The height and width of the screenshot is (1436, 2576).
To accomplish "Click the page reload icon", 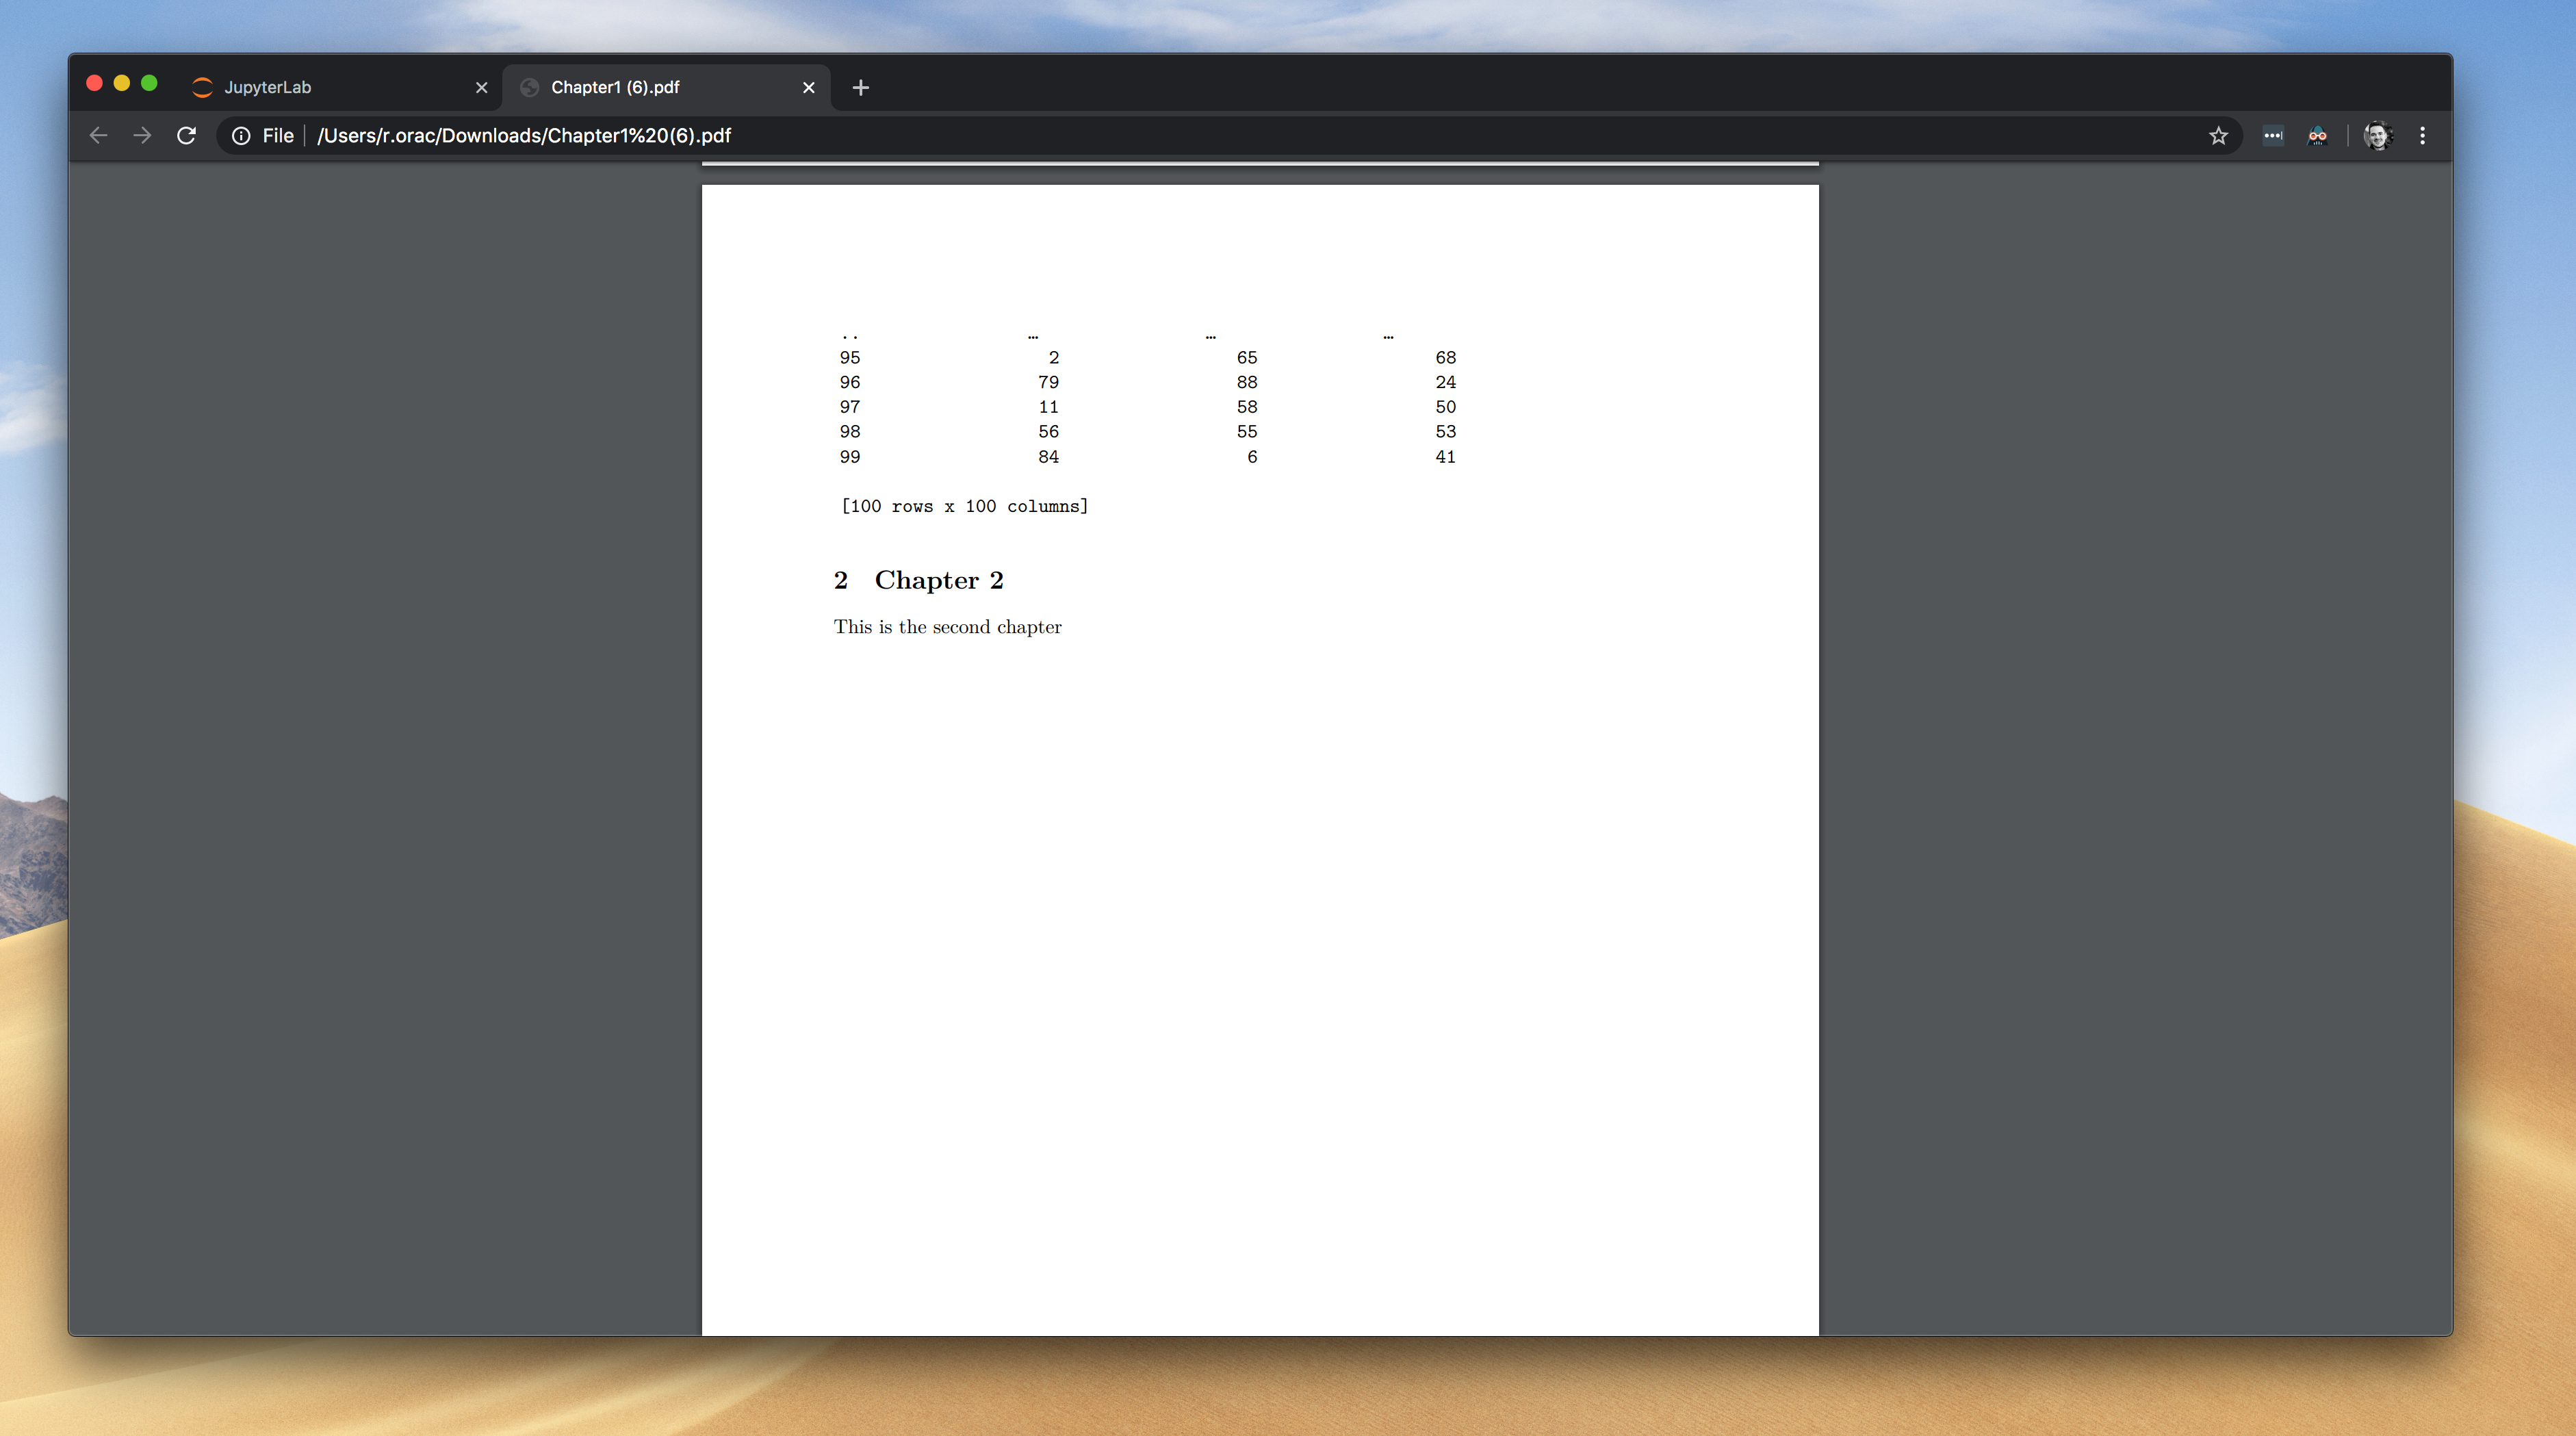I will coord(186,135).
